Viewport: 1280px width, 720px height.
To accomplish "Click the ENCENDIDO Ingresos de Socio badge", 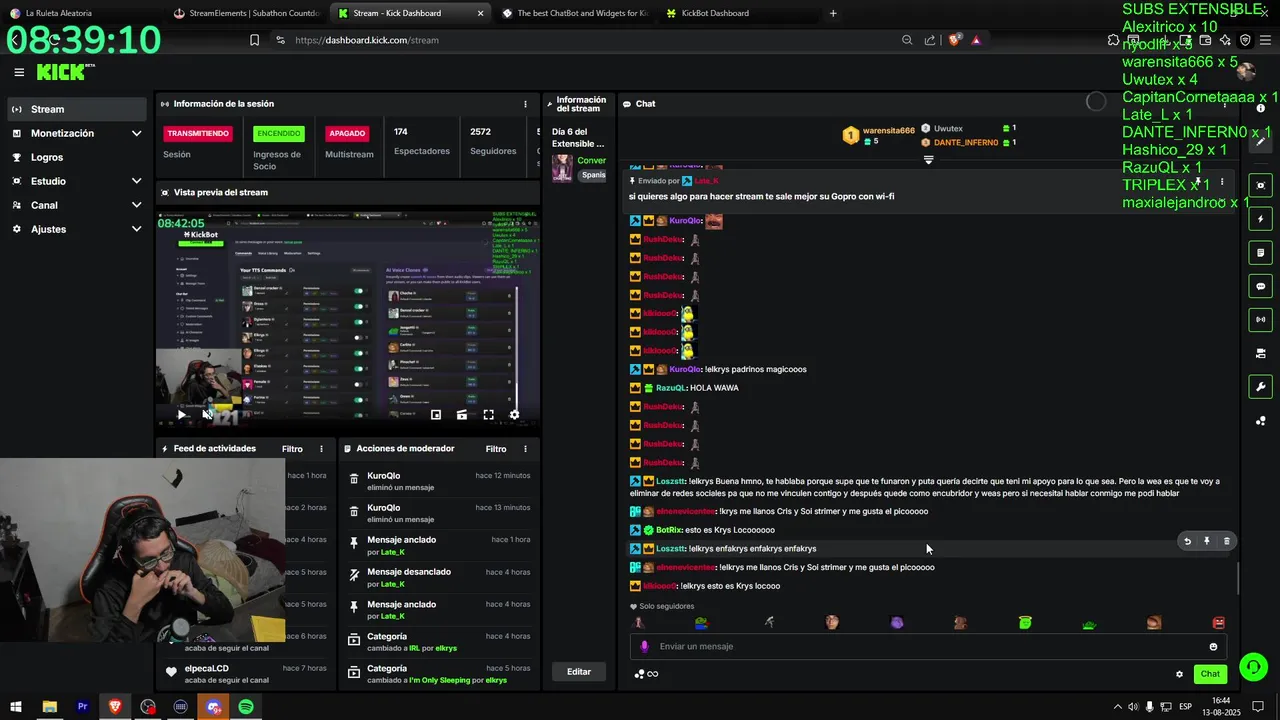I will point(278,133).
